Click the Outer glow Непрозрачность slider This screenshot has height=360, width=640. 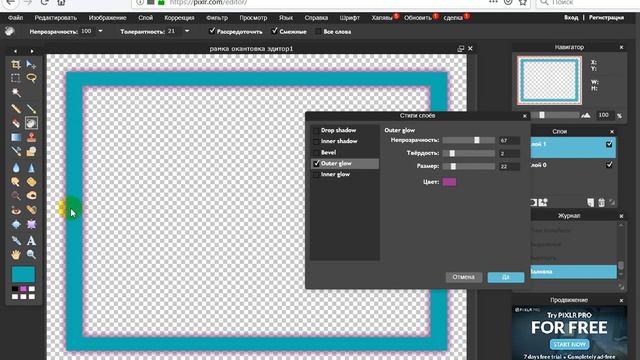(469, 140)
